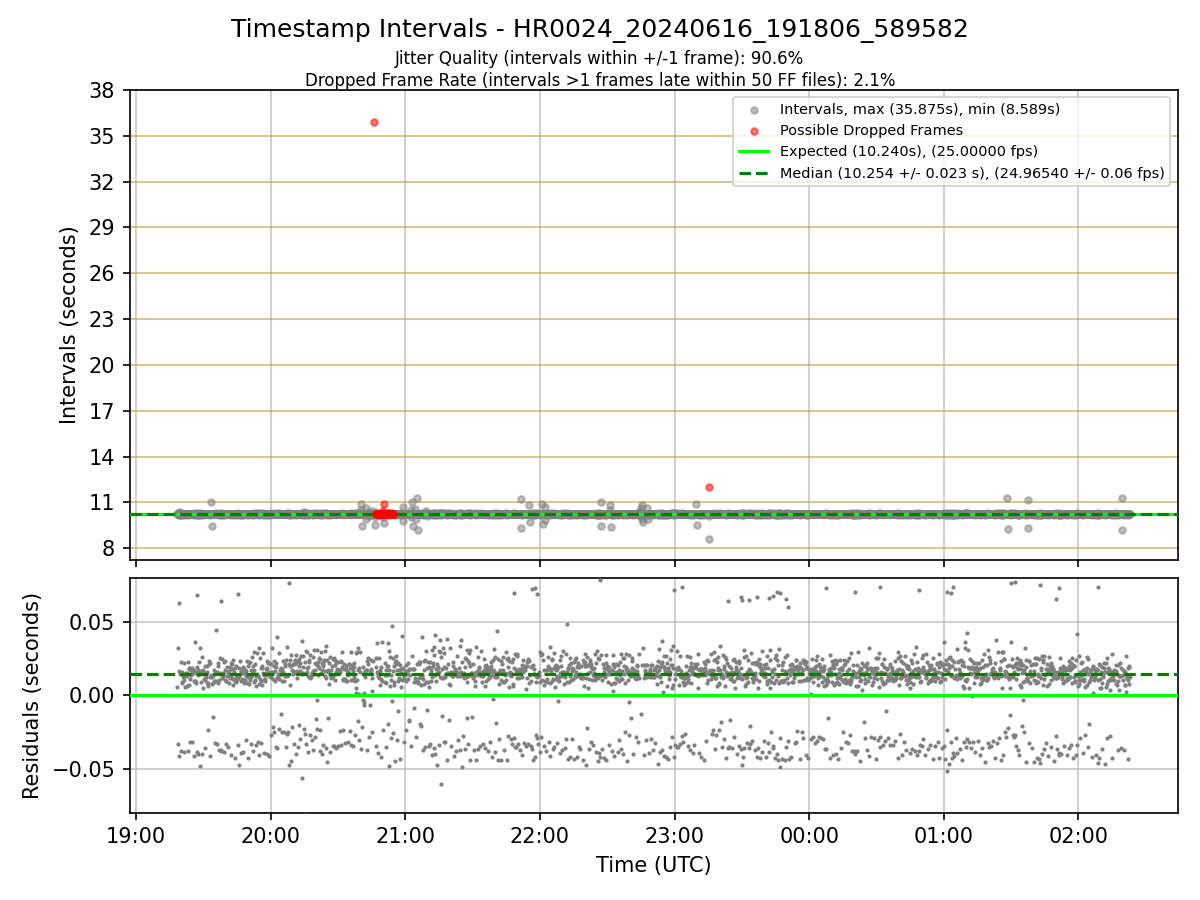The image size is (1200, 900).
Task: Click the Residuals (seconds) axis label
Action: point(31,696)
